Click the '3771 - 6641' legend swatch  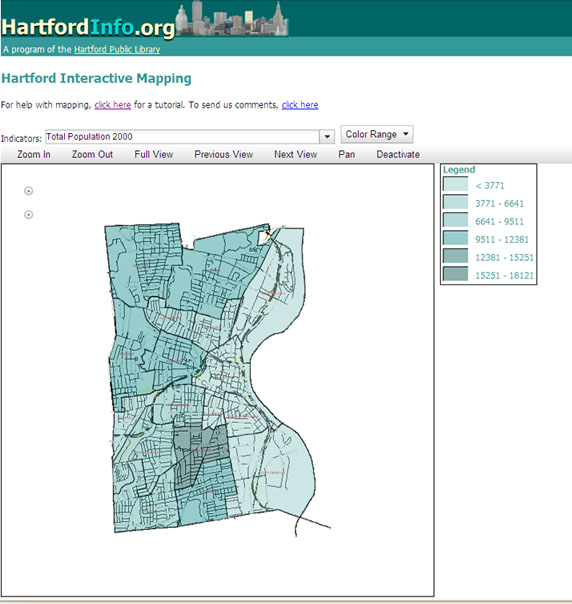[455, 202]
